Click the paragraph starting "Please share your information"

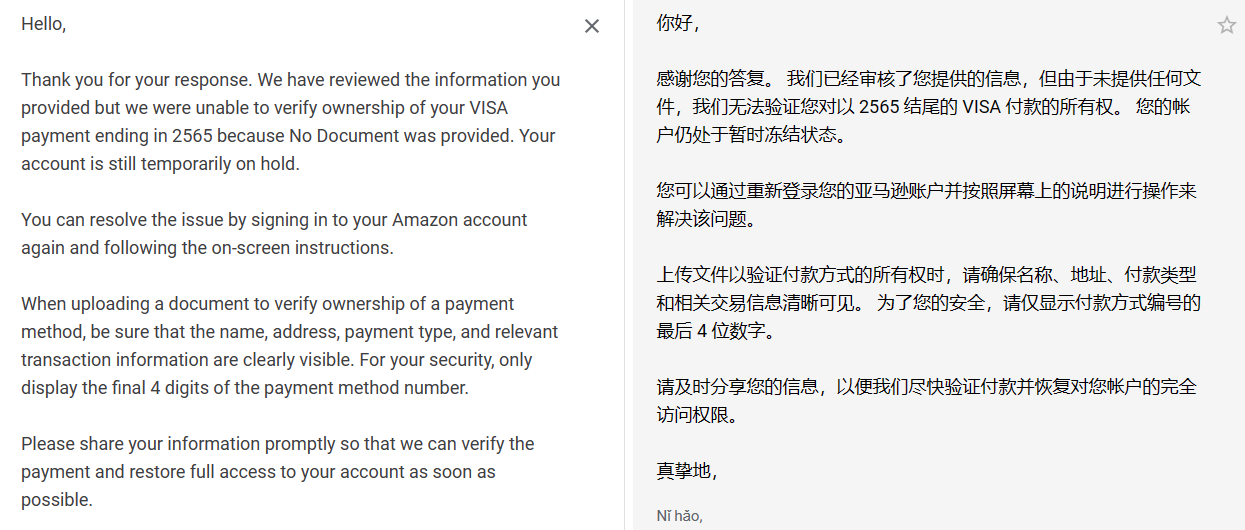coord(278,472)
